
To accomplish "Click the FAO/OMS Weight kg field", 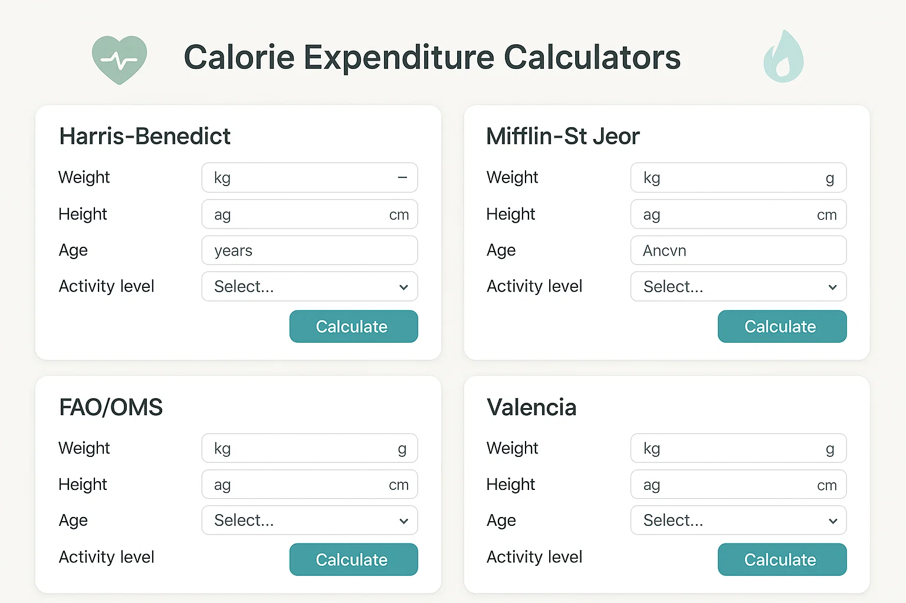I will [309, 448].
